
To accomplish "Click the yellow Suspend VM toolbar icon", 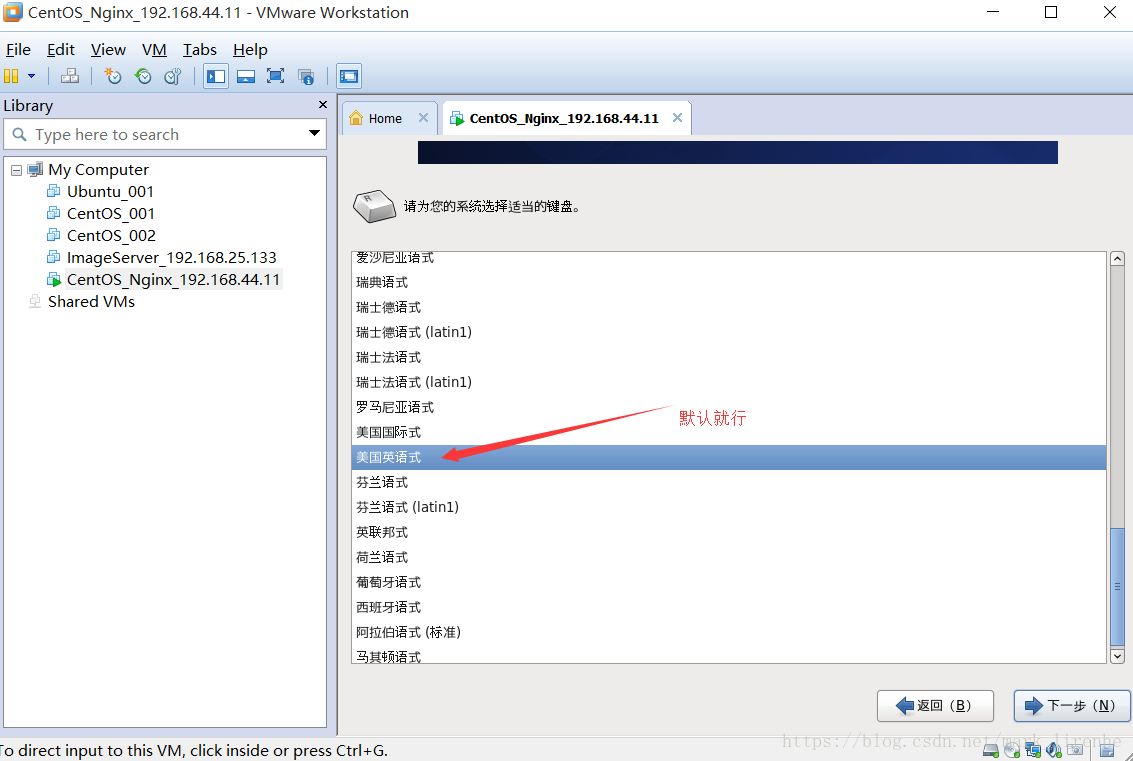I will 11,76.
